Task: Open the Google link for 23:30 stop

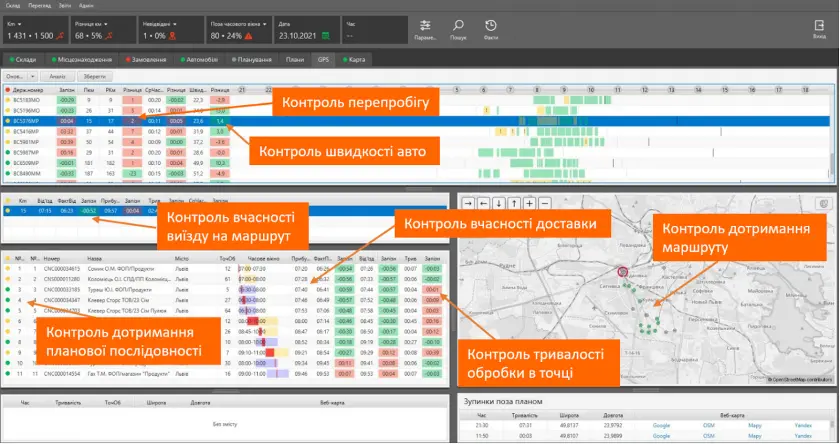Action: 661,424
